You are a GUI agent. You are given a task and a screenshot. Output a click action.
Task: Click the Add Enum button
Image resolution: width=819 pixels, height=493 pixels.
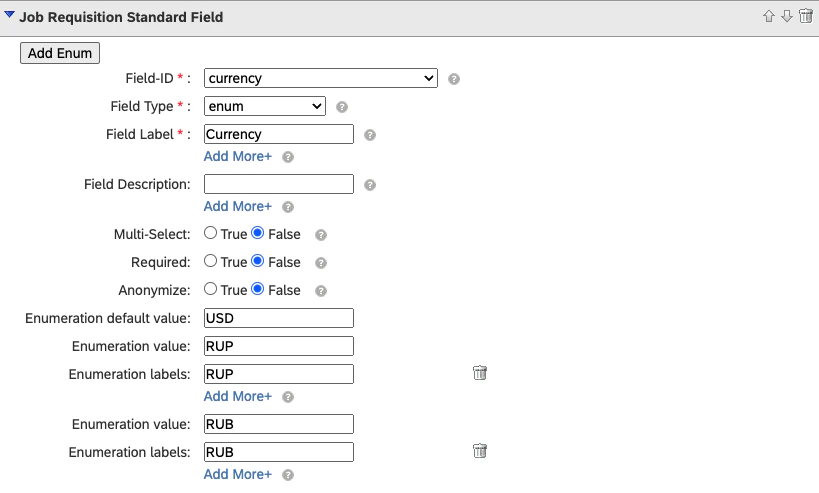click(x=60, y=53)
